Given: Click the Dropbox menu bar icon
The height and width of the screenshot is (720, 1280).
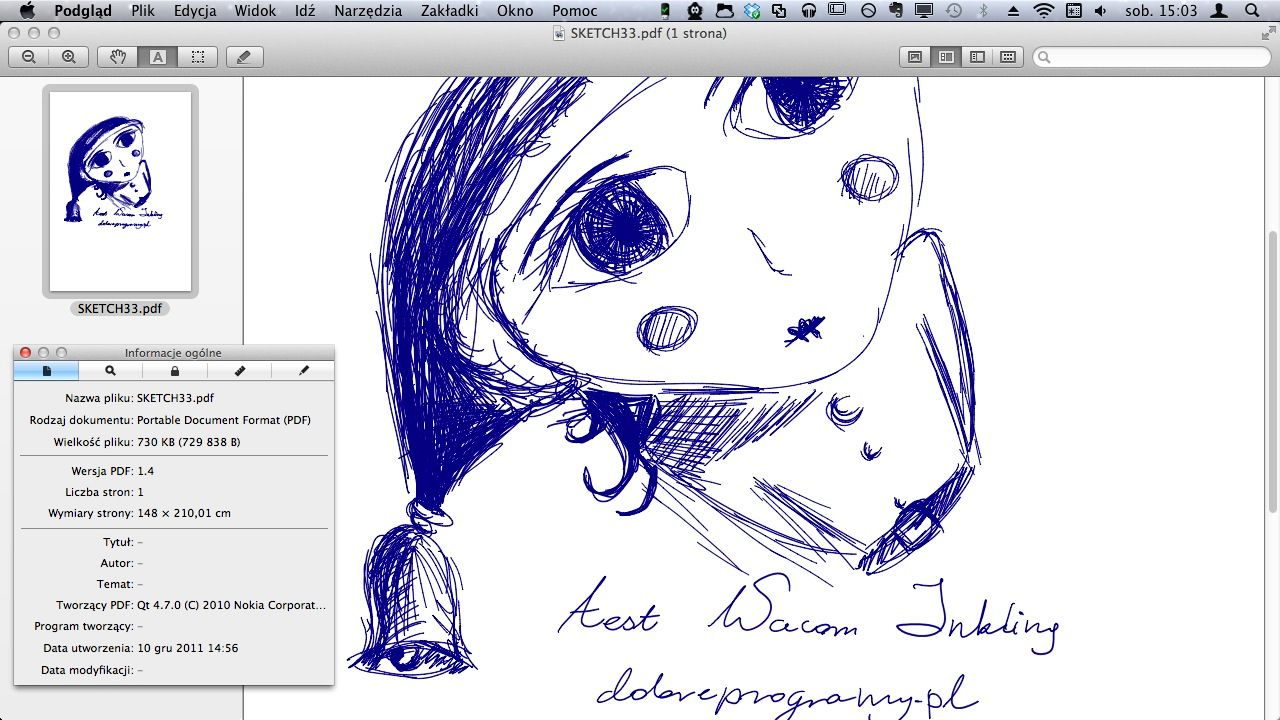Looking at the screenshot, I should coord(752,11).
